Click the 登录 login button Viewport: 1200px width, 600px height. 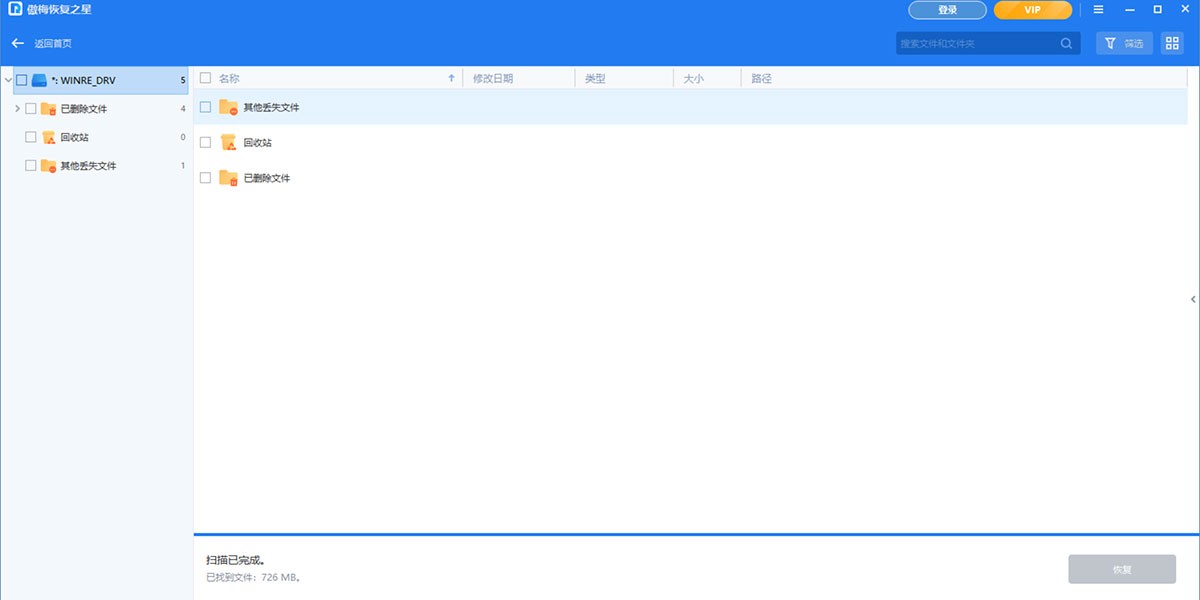947,10
